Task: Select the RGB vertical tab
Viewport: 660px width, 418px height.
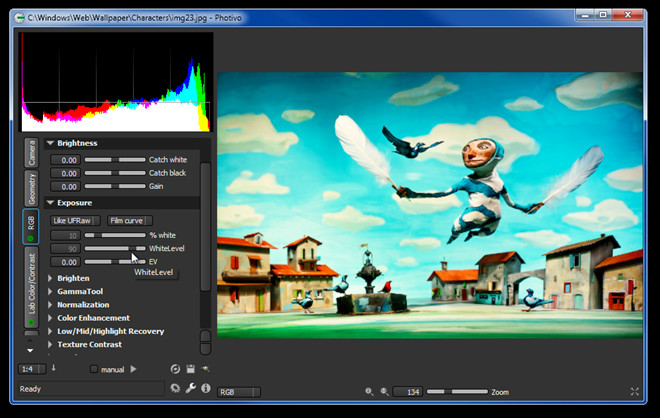Action: (x=31, y=226)
